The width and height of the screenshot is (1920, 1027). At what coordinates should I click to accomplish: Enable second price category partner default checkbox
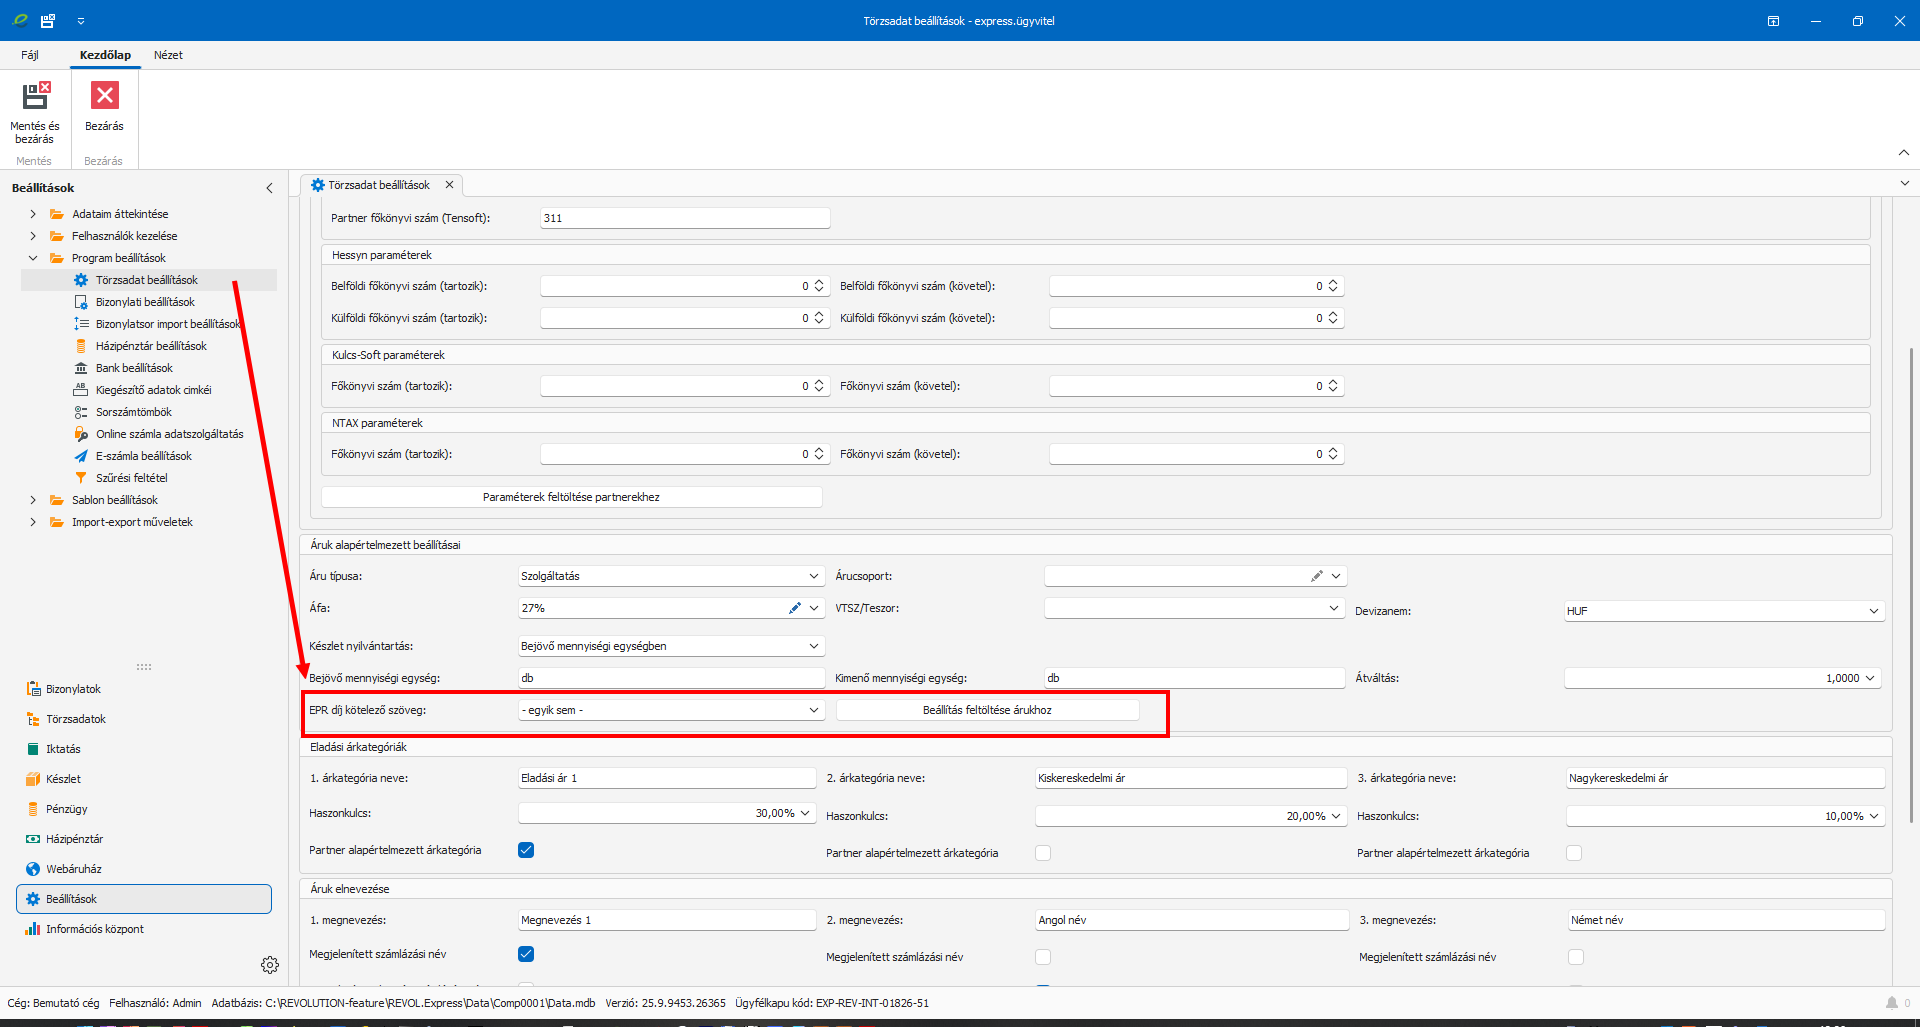[1043, 853]
